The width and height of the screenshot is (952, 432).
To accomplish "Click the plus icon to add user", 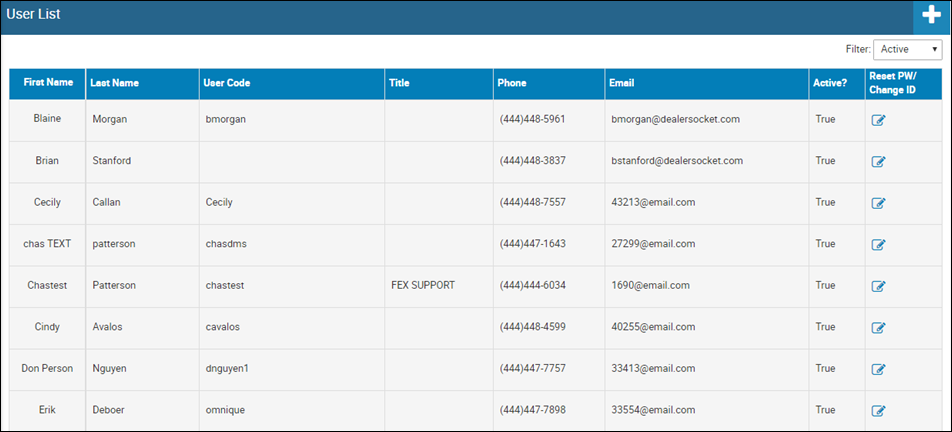I will coord(931,16).
